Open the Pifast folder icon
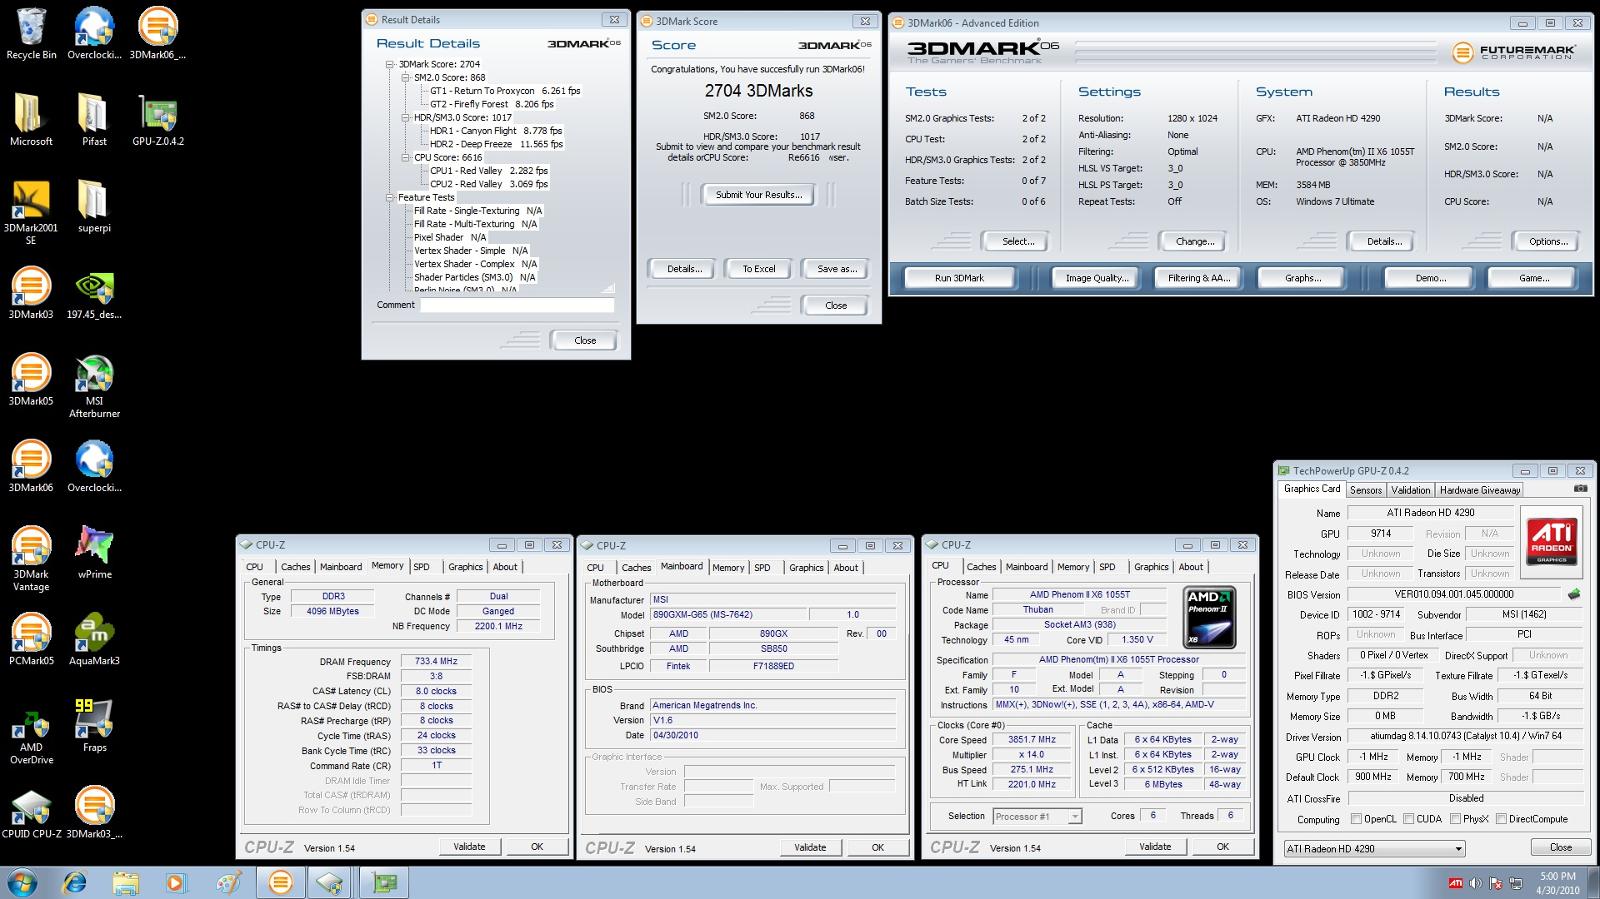The image size is (1600, 899). coord(94,120)
